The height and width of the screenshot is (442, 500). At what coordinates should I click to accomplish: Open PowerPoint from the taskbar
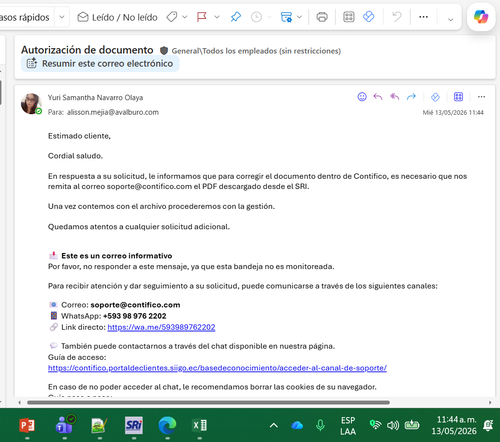tap(27, 425)
